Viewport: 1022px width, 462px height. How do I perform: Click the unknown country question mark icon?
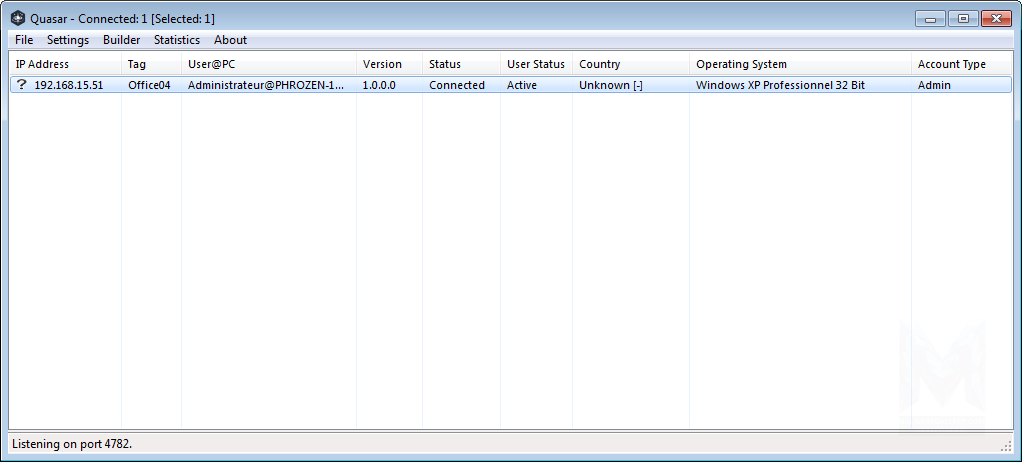tap(22, 85)
